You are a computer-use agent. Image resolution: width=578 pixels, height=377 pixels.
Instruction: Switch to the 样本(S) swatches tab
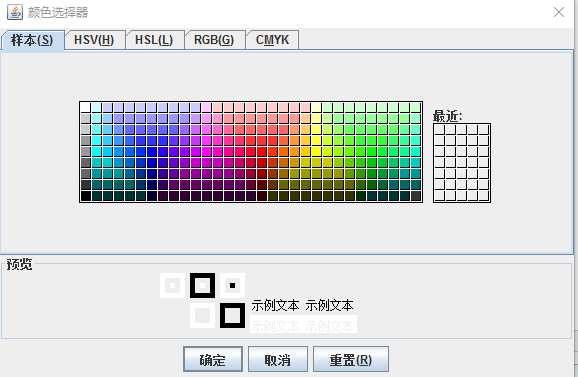32,40
